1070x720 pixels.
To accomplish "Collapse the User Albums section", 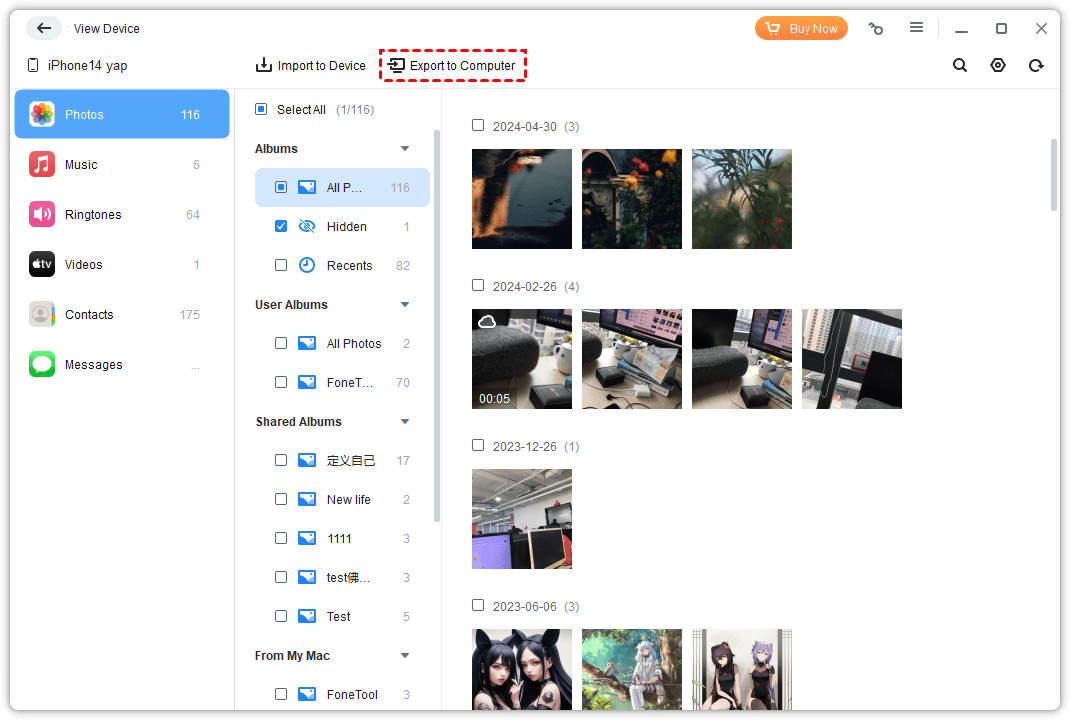I will (405, 305).
